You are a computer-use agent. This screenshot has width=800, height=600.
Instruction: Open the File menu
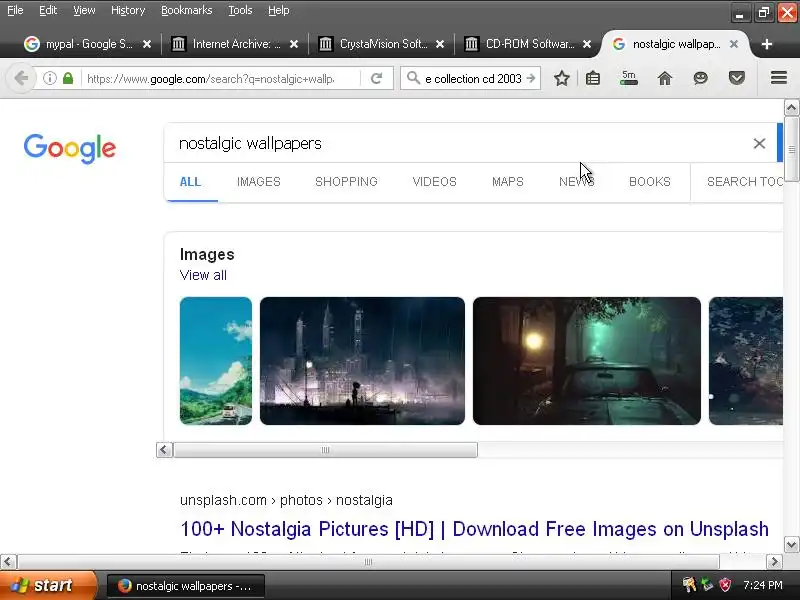click(x=15, y=10)
